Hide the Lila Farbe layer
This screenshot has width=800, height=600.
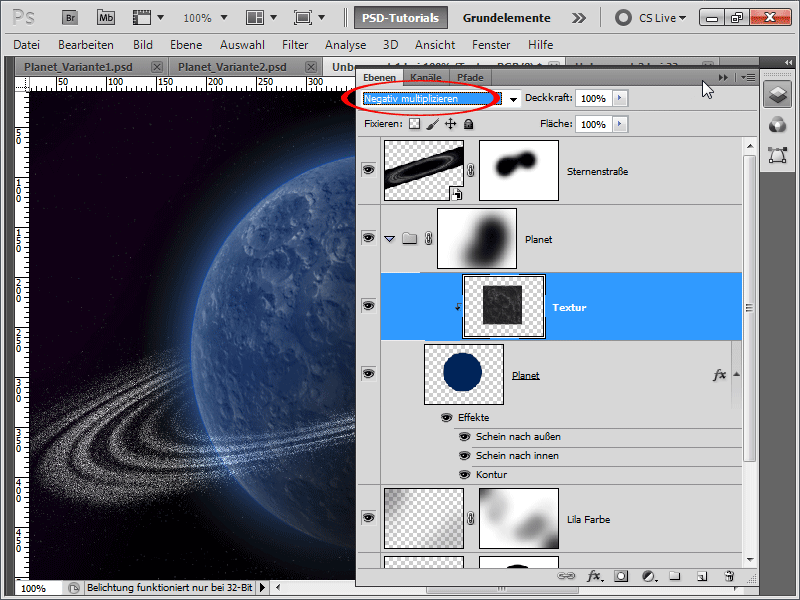[x=368, y=518]
